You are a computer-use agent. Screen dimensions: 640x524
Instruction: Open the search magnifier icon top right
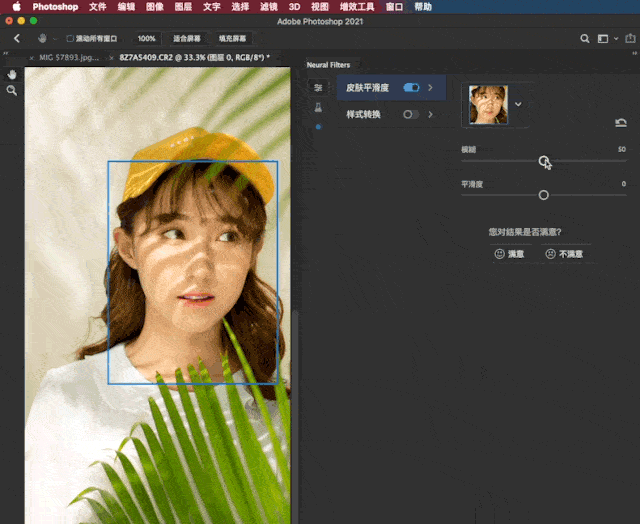click(584, 38)
